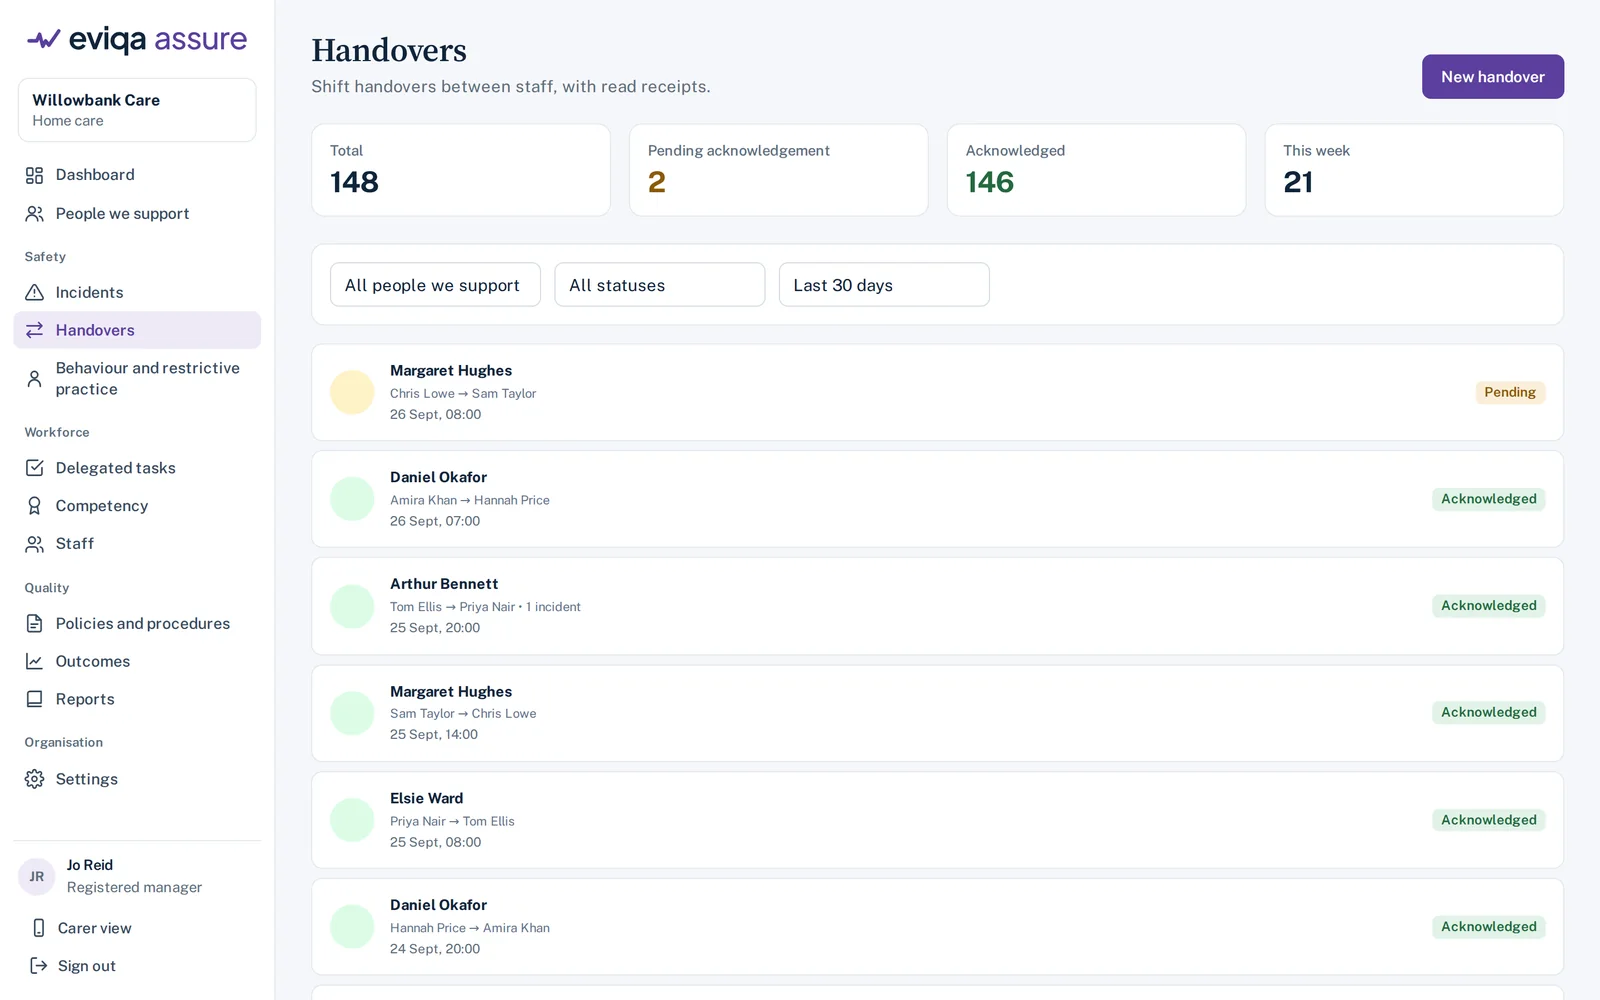Go to Dashboard in the sidebar
Screen dimensions: 1600x1000
(137, 175)
